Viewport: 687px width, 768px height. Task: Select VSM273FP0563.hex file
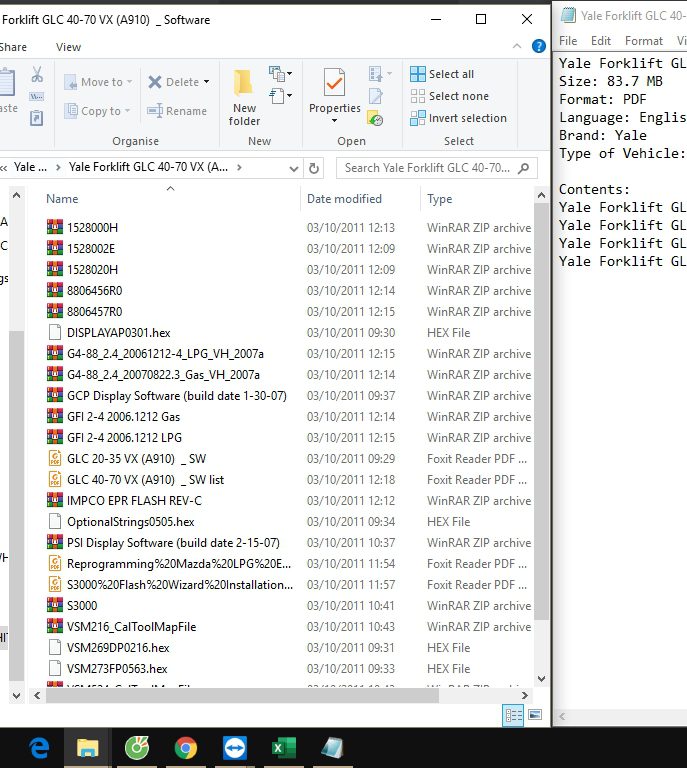click(x=117, y=669)
